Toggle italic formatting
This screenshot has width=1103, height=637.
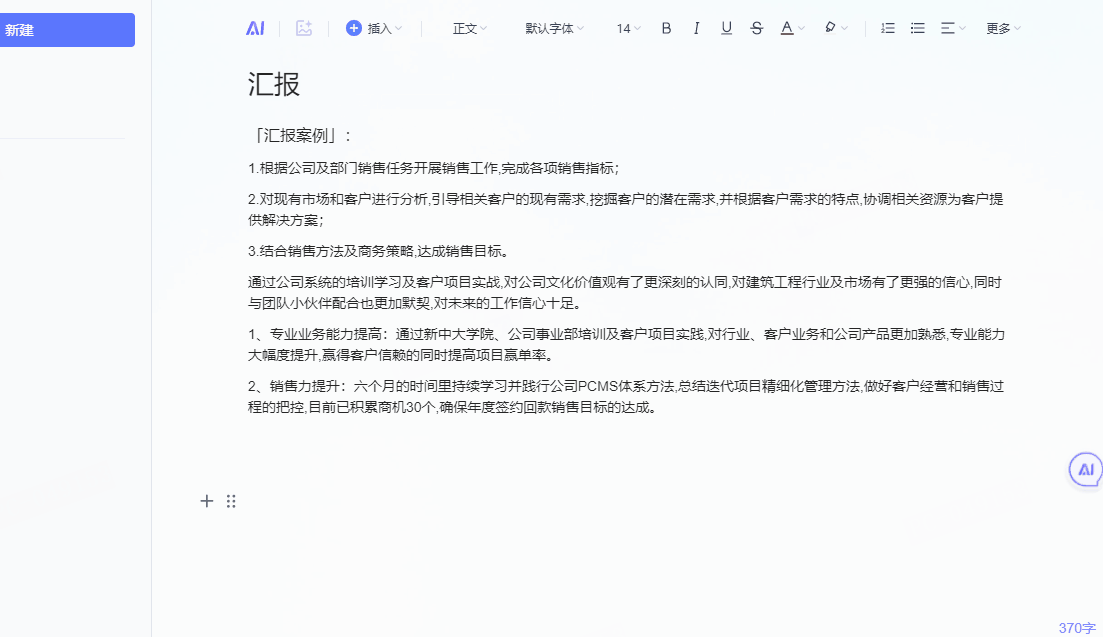696,28
